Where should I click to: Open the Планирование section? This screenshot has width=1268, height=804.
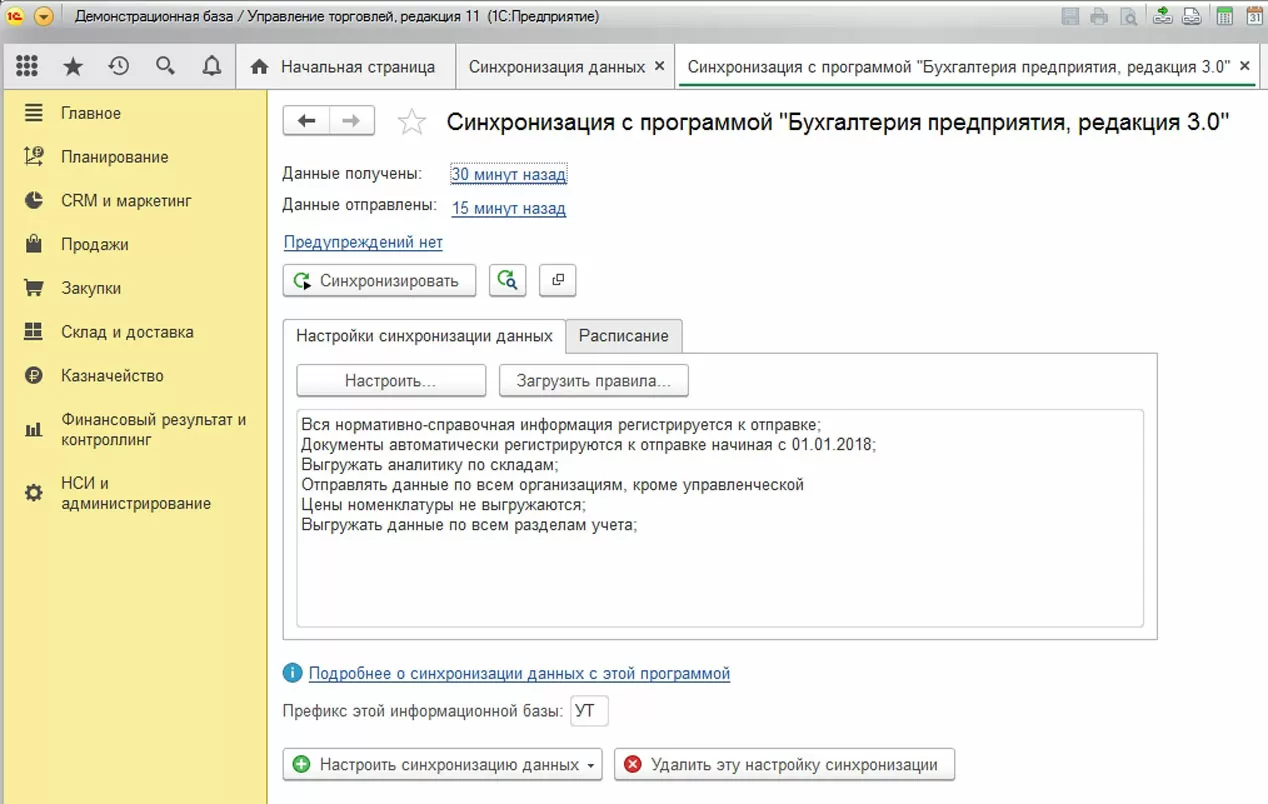pyautogui.click(x=115, y=157)
